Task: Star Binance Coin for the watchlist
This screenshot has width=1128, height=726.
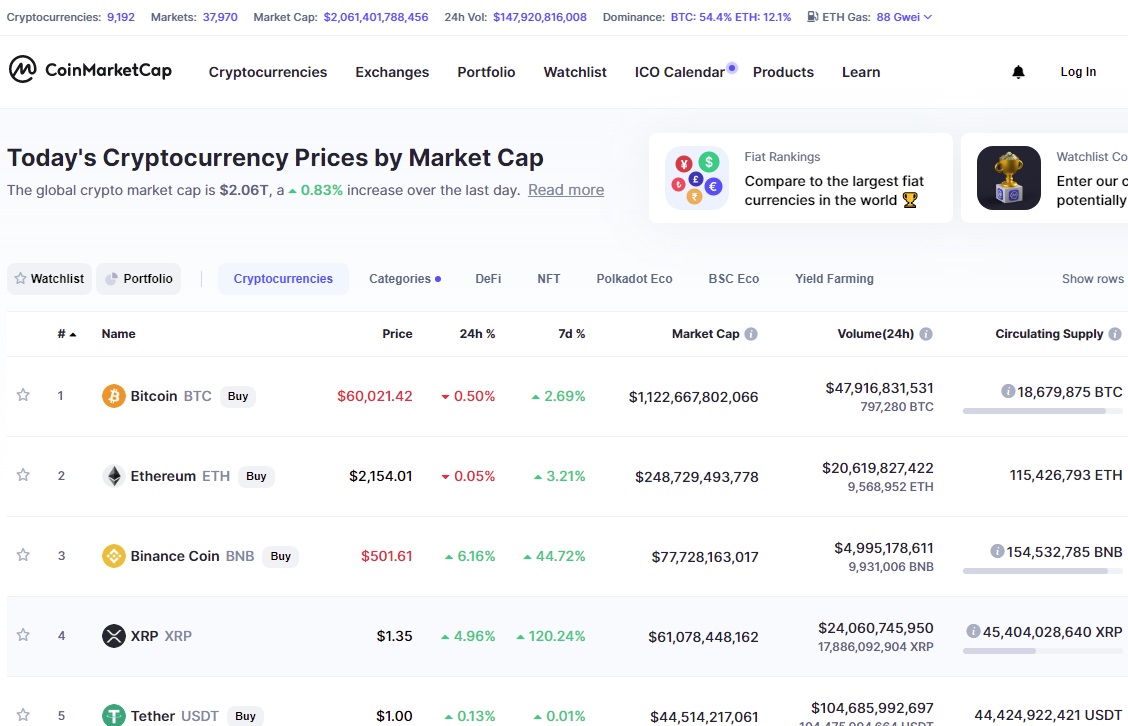Action: (x=23, y=554)
